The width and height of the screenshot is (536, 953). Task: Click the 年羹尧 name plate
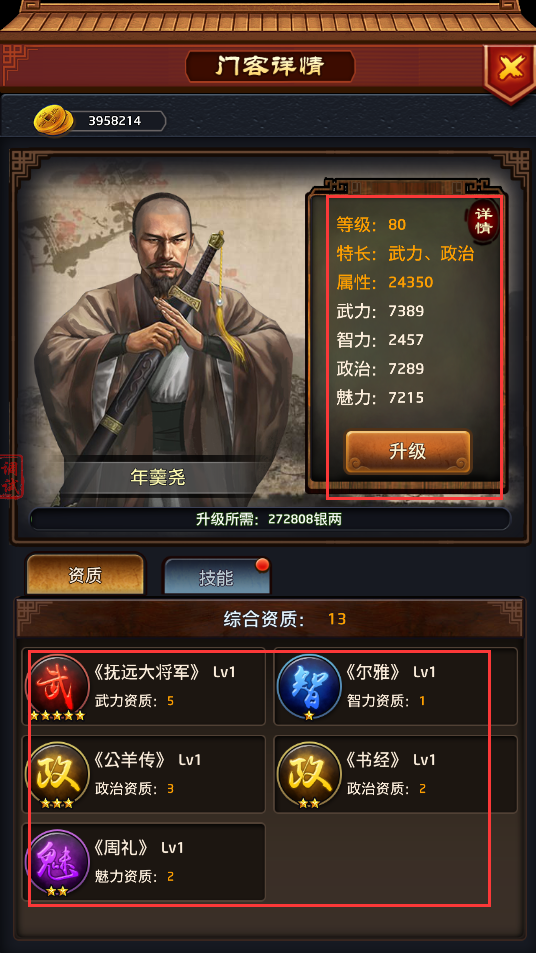158,477
